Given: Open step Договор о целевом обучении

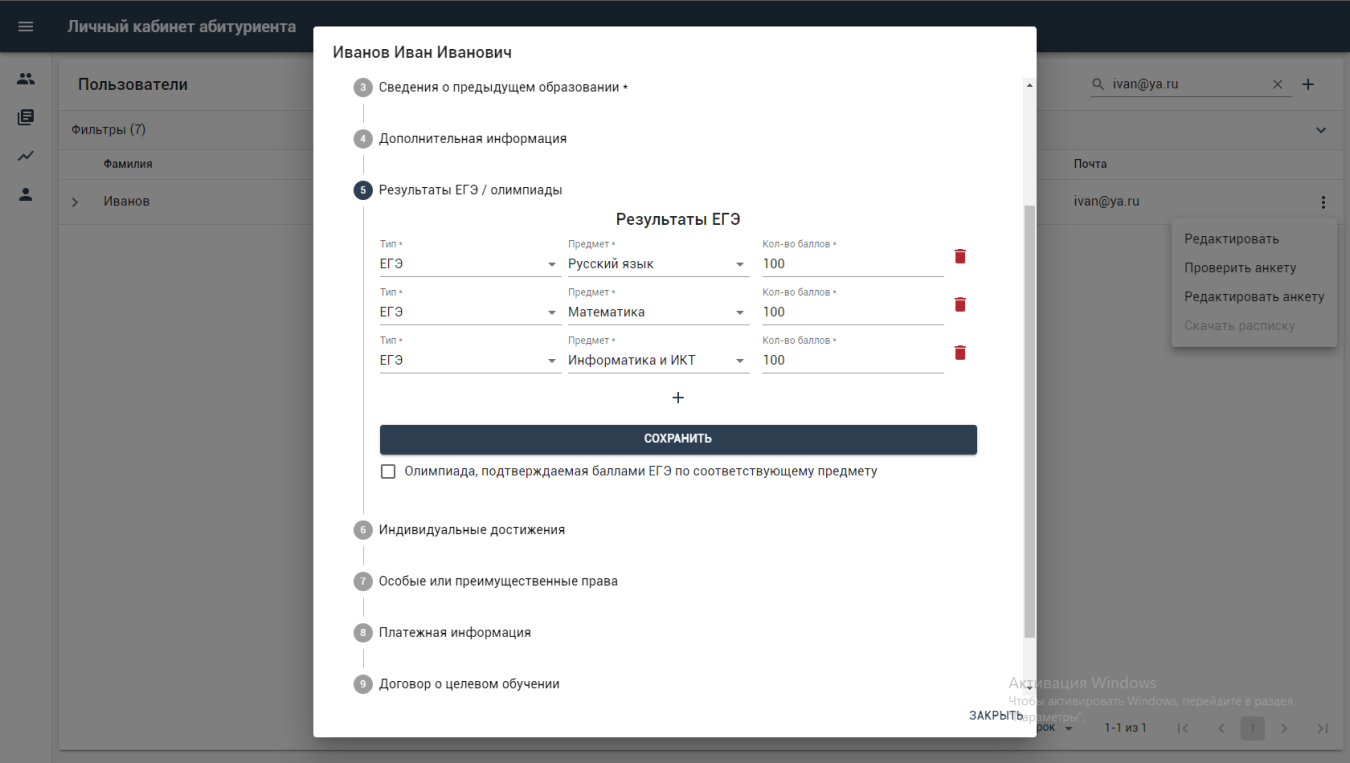Looking at the screenshot, I should click(x=469, y=684).
